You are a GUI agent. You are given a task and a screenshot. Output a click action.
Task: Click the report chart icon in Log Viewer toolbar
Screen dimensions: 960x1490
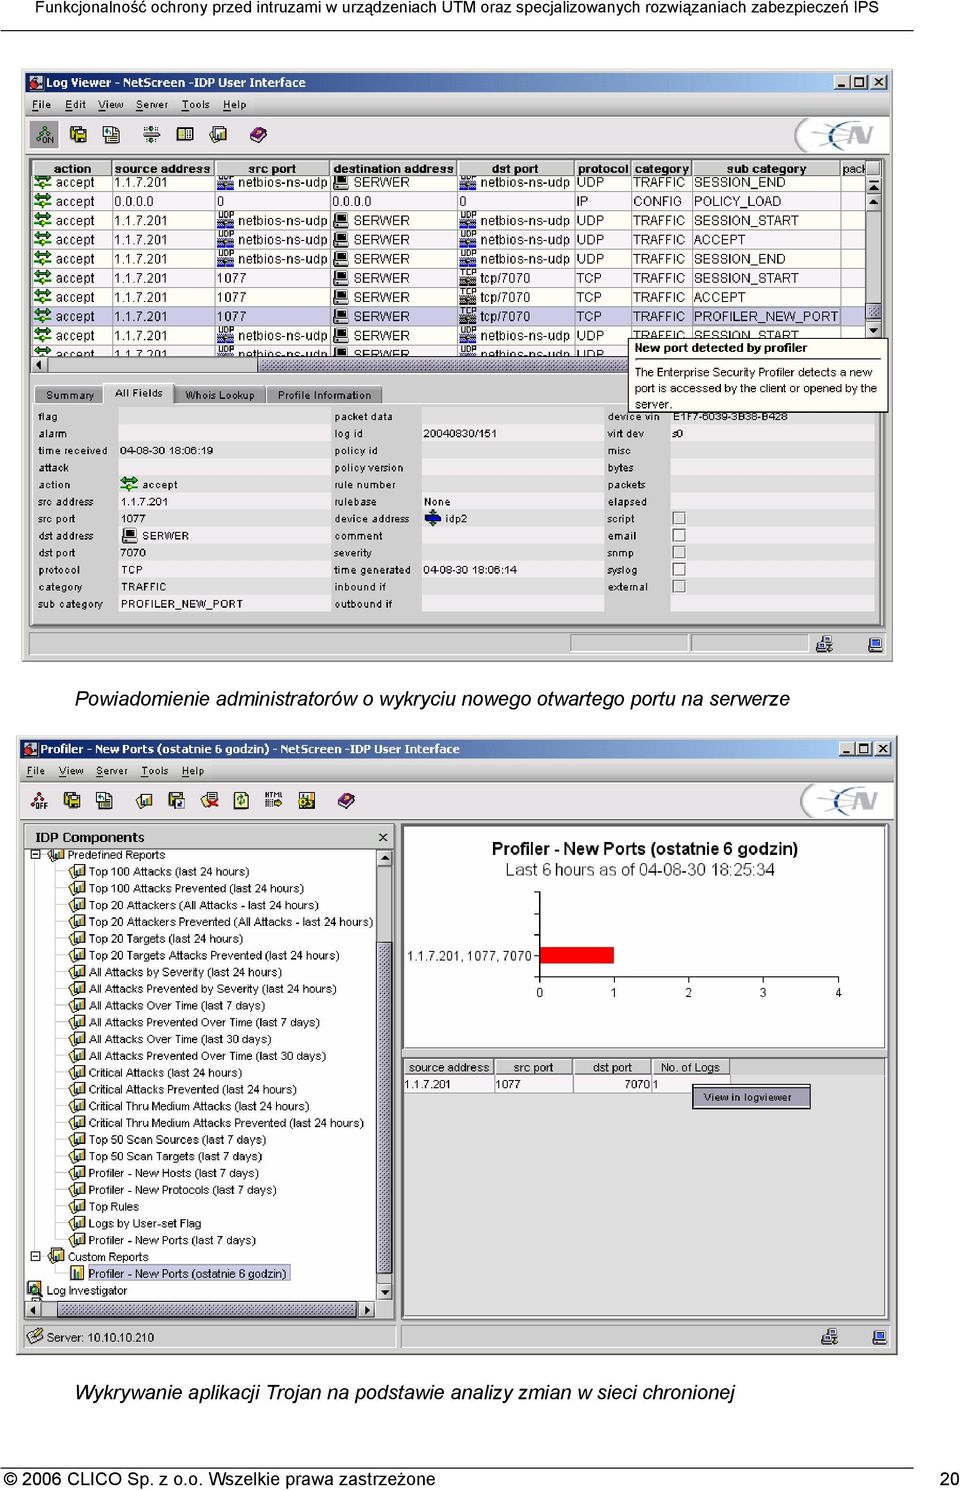(x=218, y=134)
